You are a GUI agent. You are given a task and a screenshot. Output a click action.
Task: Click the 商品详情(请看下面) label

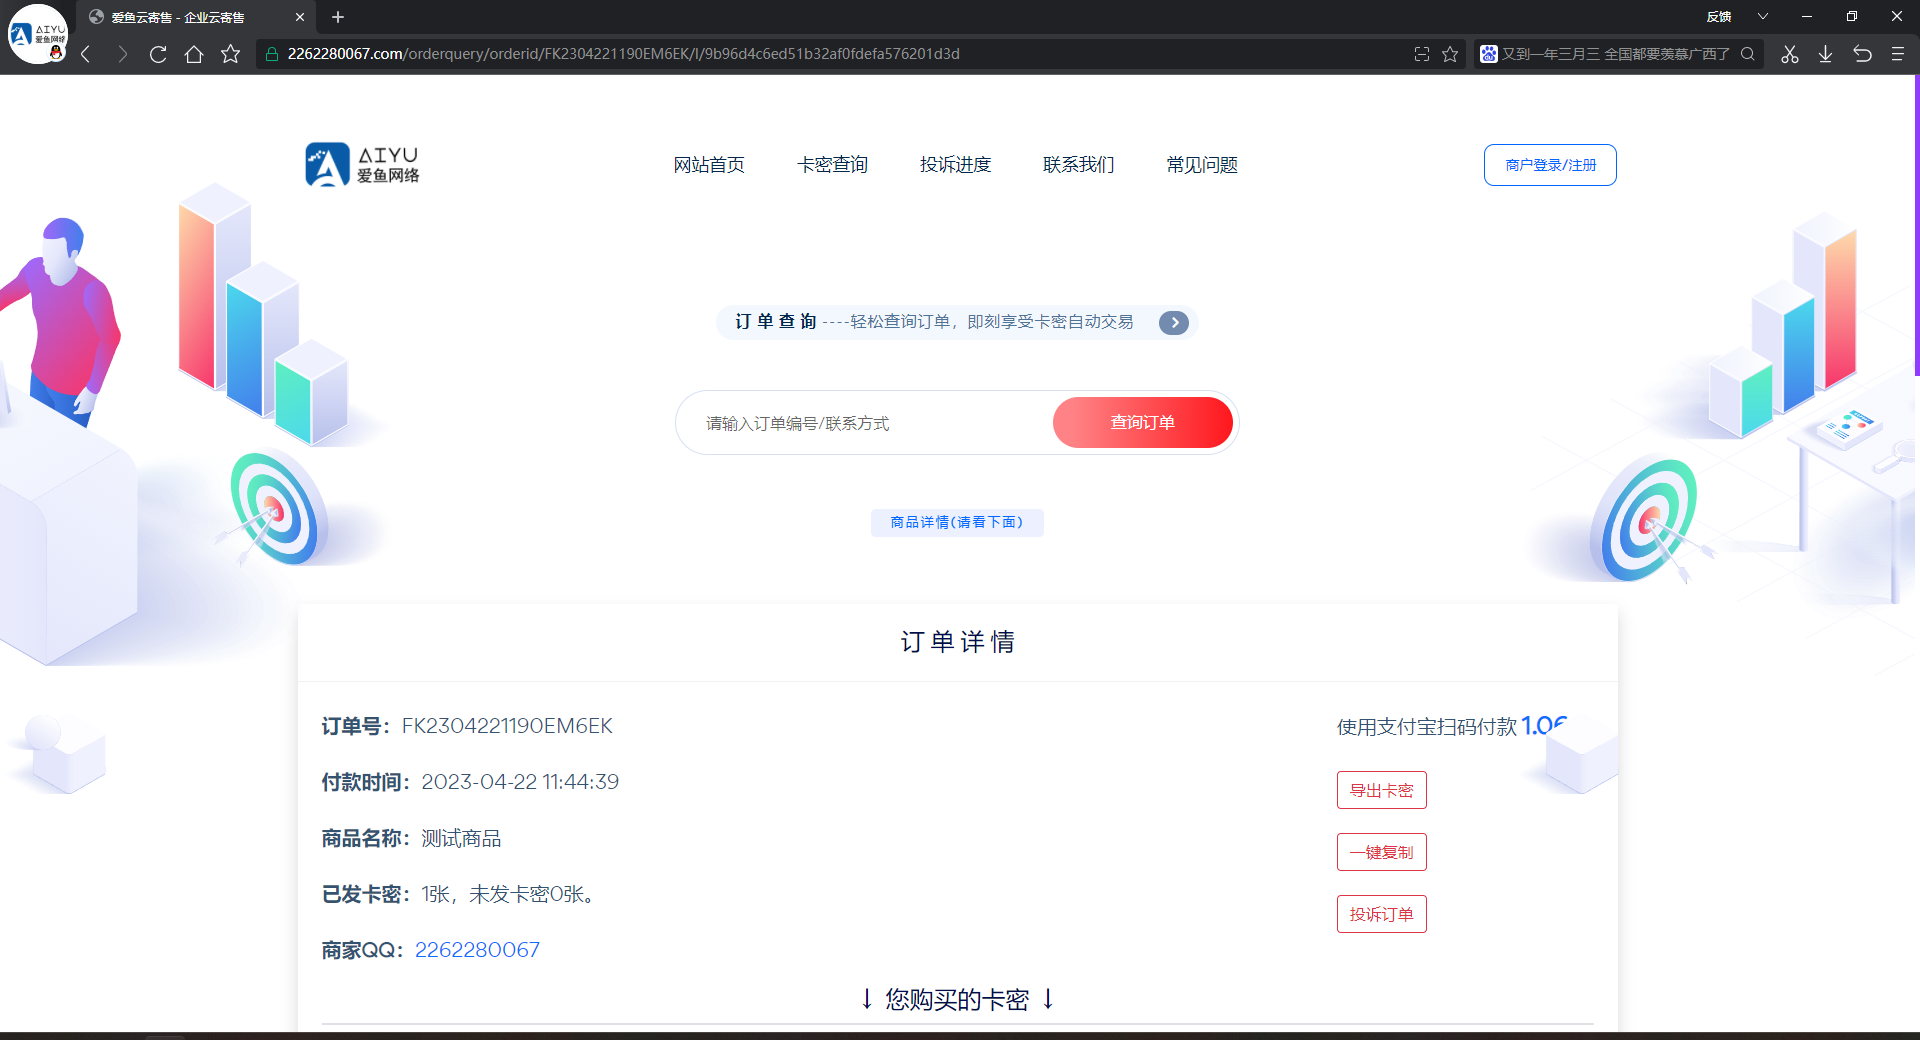pyautogui.click(x=957, y=523)
